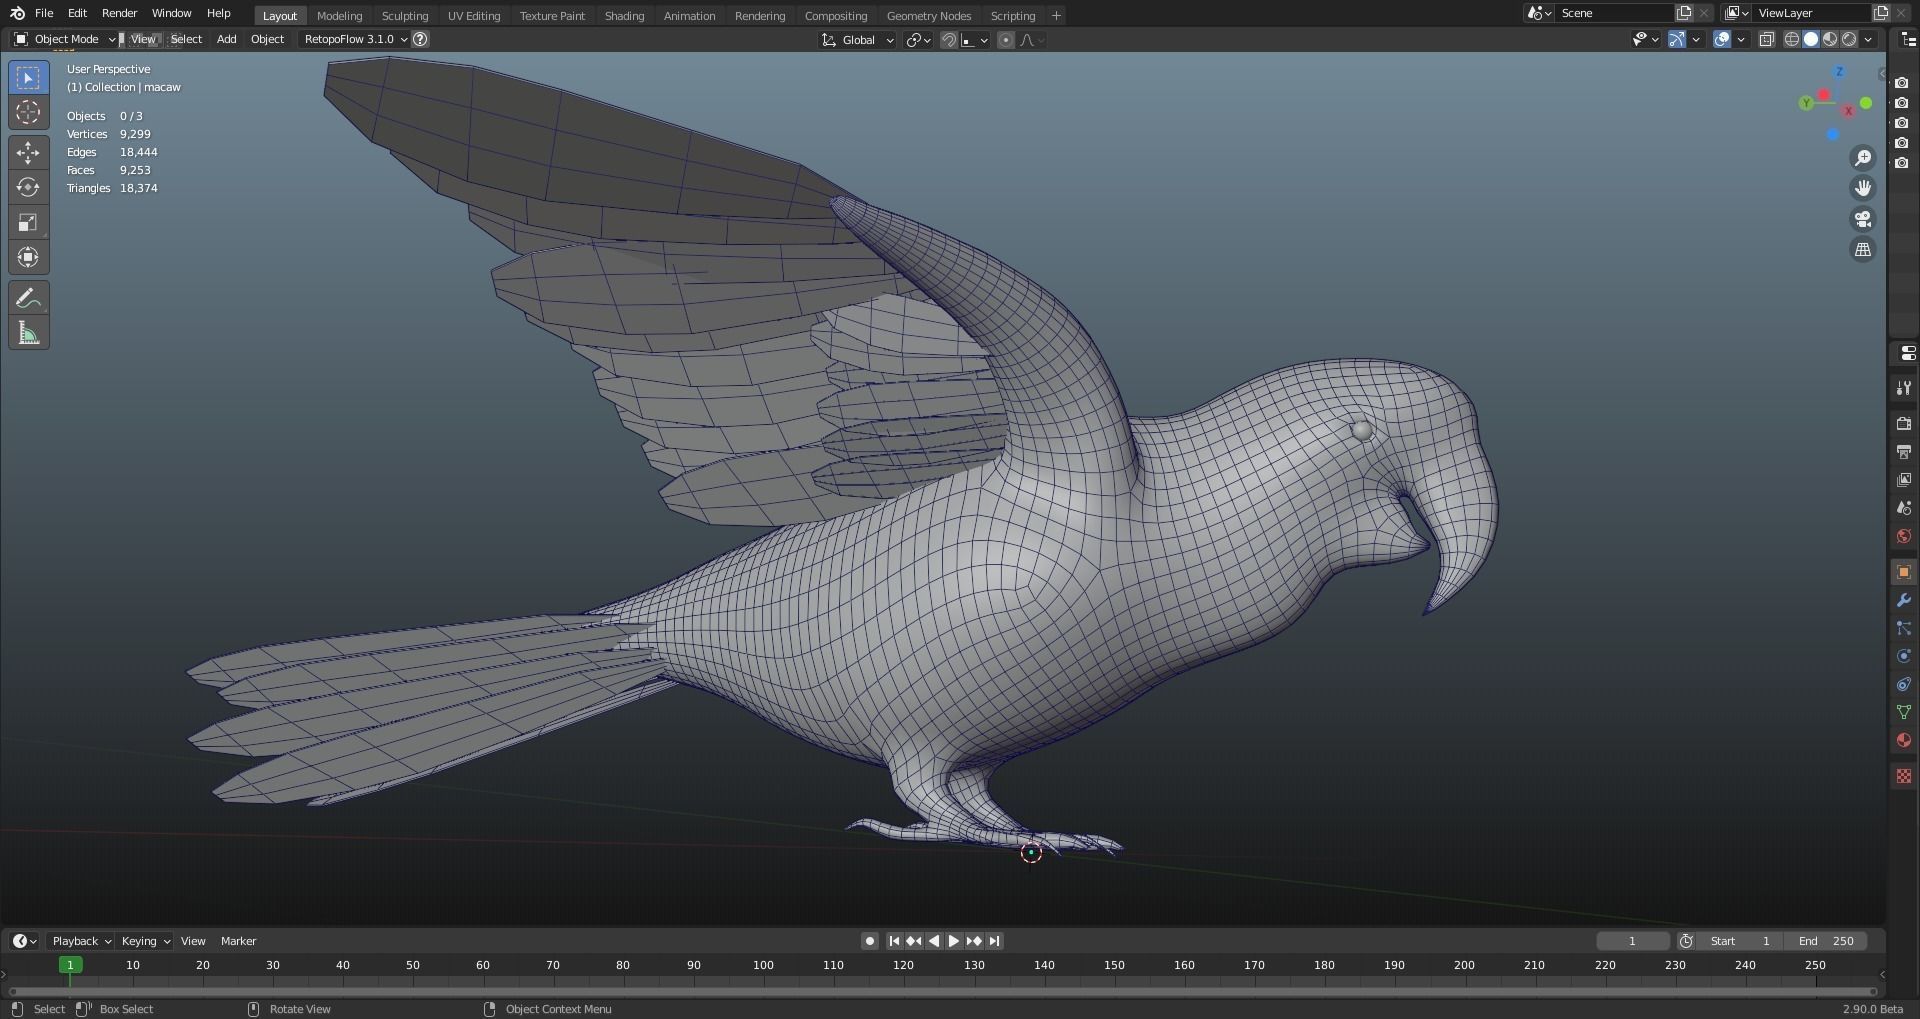Switch to Material Preview shading
This screenshot has height=1019, width=1920.
pyautogui.click(x=1830, y=40)
